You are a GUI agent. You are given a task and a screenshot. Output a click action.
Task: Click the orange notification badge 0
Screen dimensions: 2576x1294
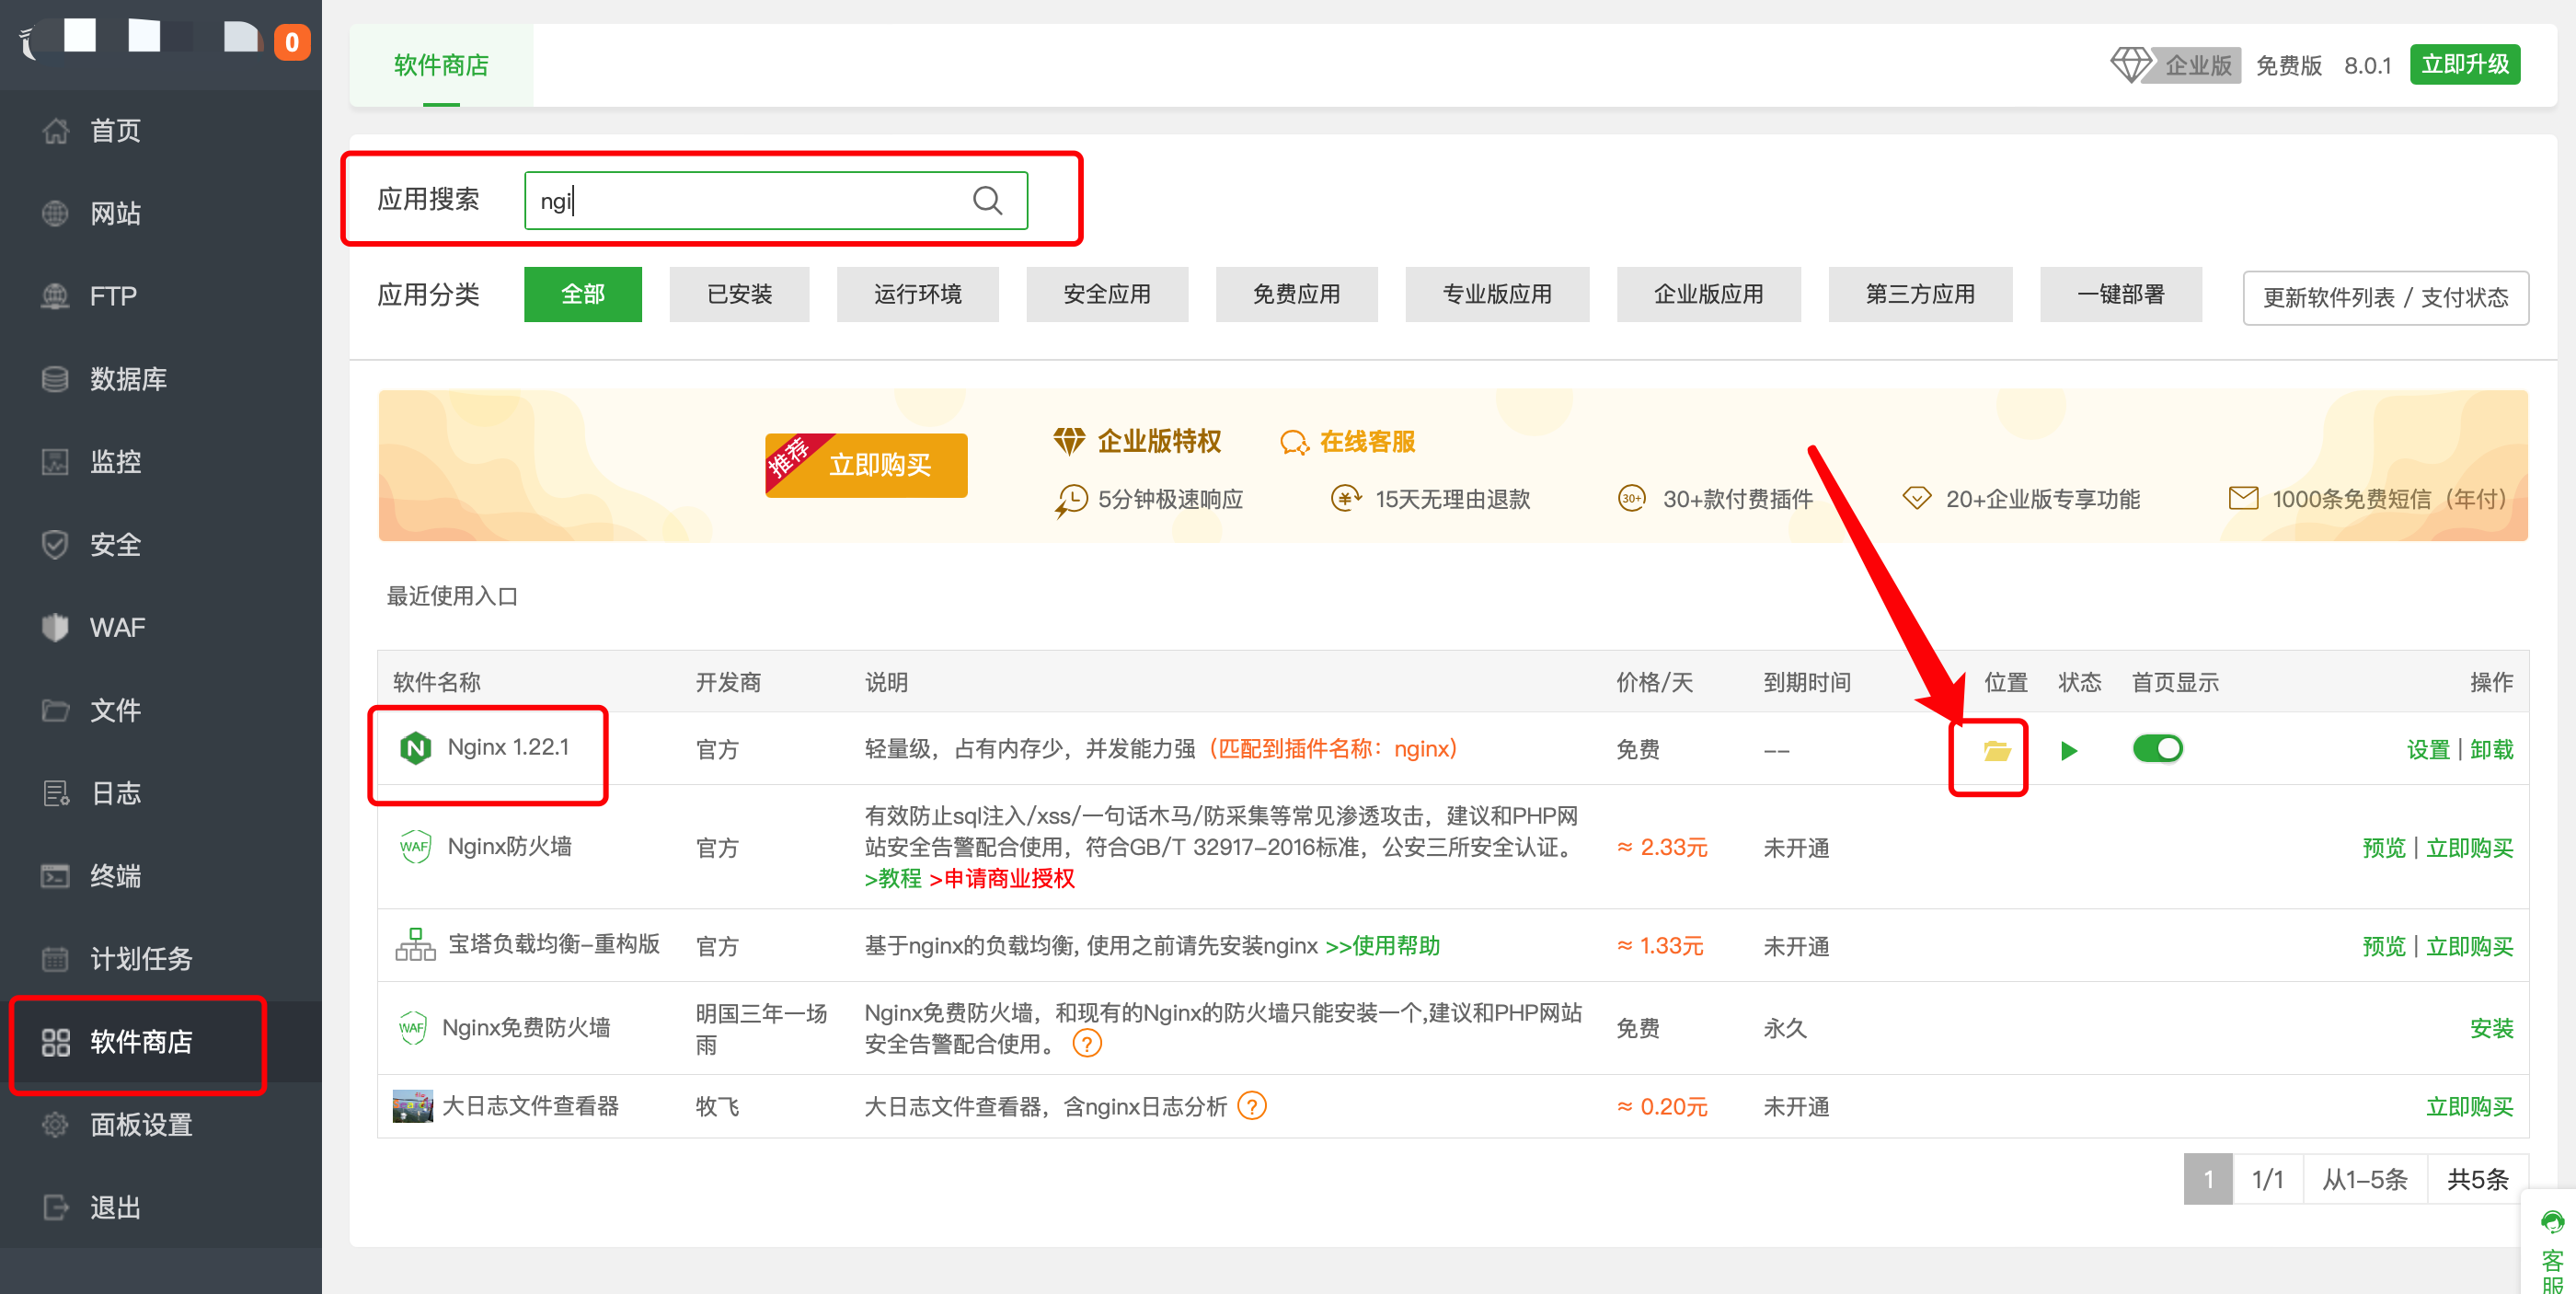coord(292,42)
